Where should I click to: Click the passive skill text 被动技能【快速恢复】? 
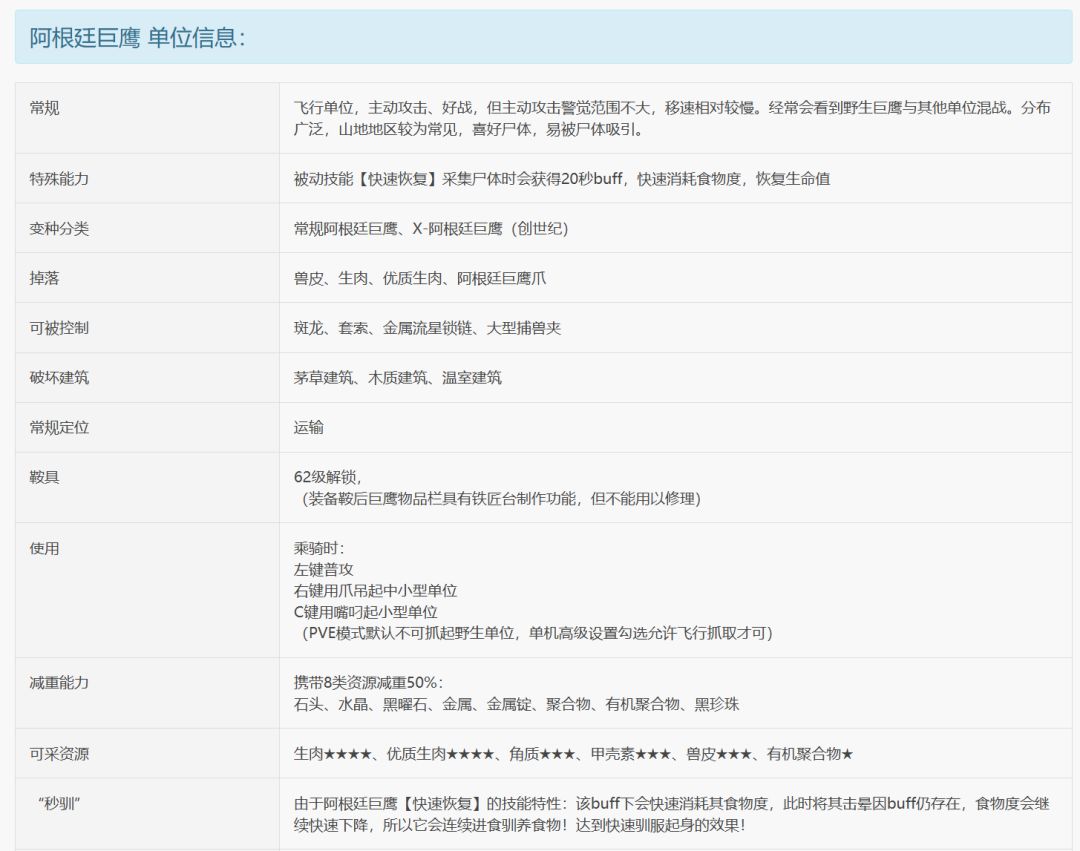(367, 179)
